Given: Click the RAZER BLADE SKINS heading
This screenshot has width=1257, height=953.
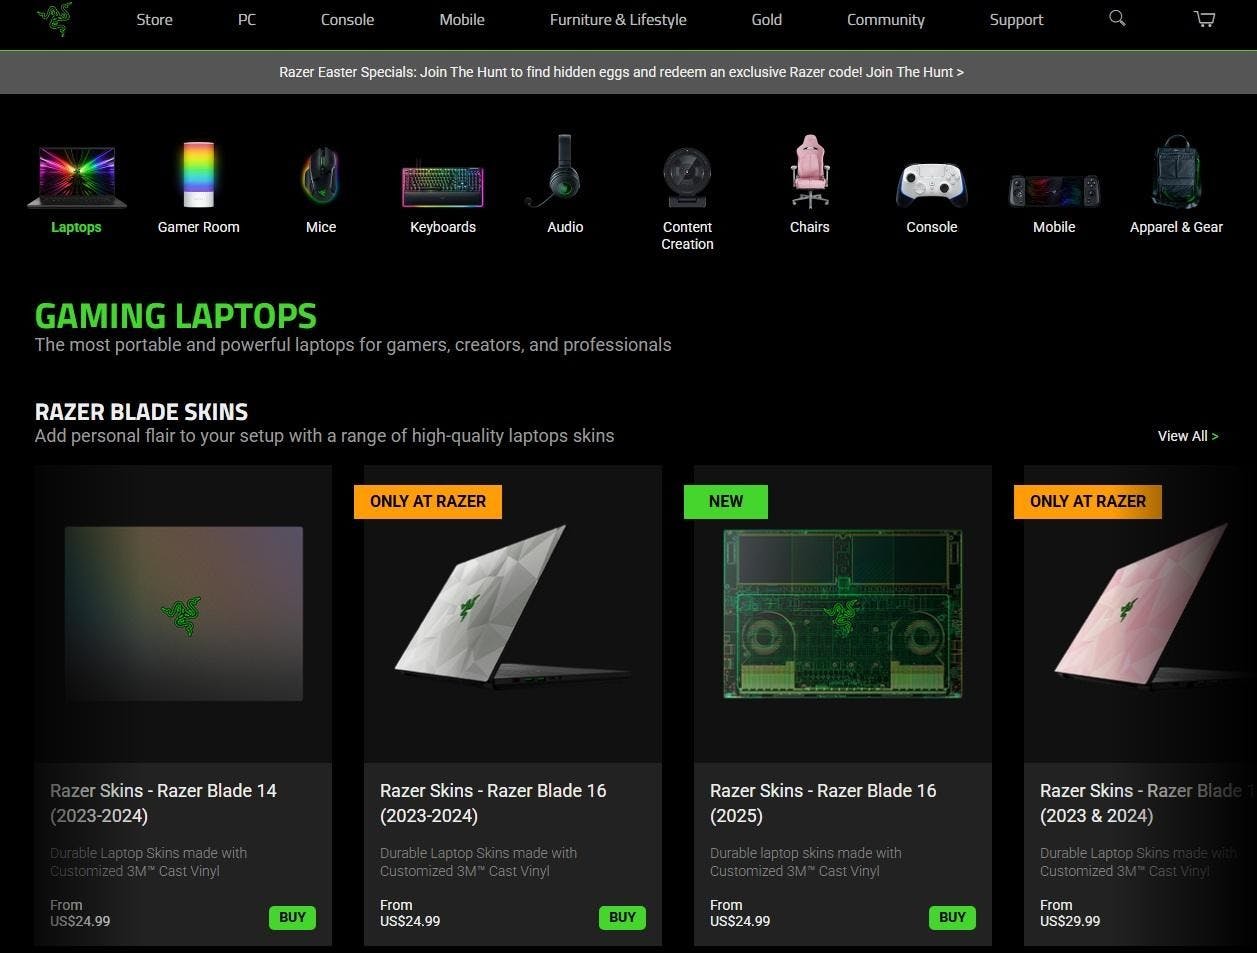Looking at the screenshot, I should (141, 412).
